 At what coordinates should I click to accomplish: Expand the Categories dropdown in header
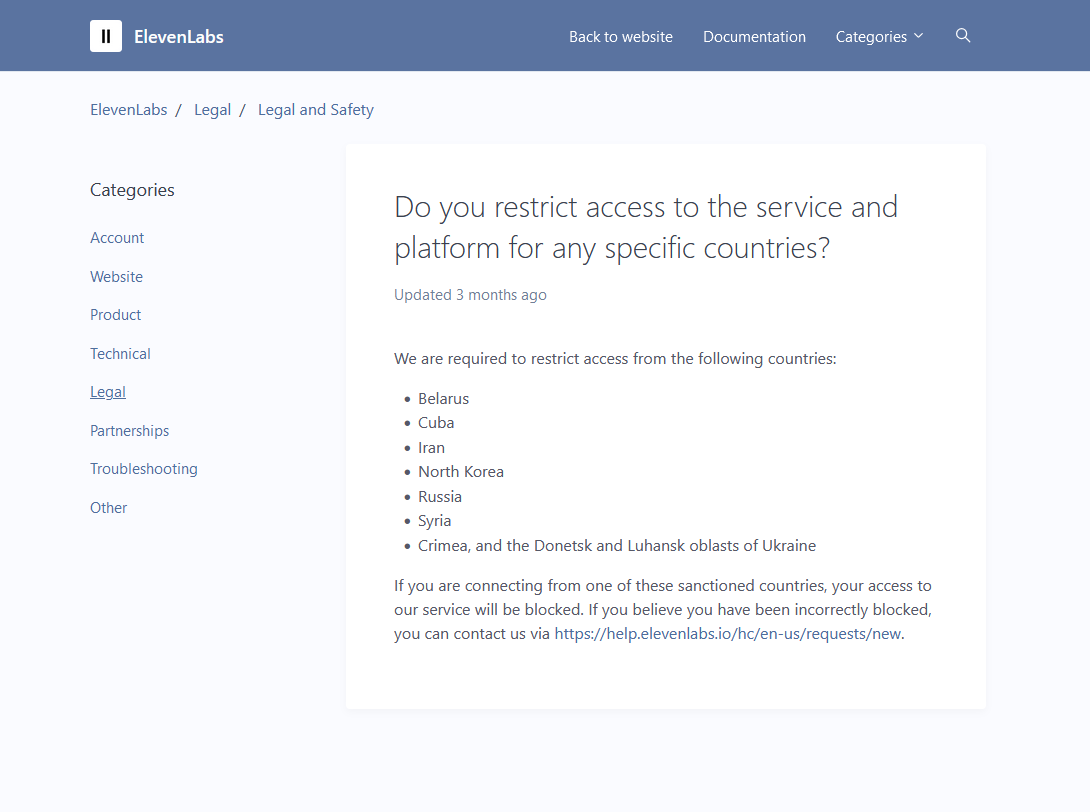879,37
